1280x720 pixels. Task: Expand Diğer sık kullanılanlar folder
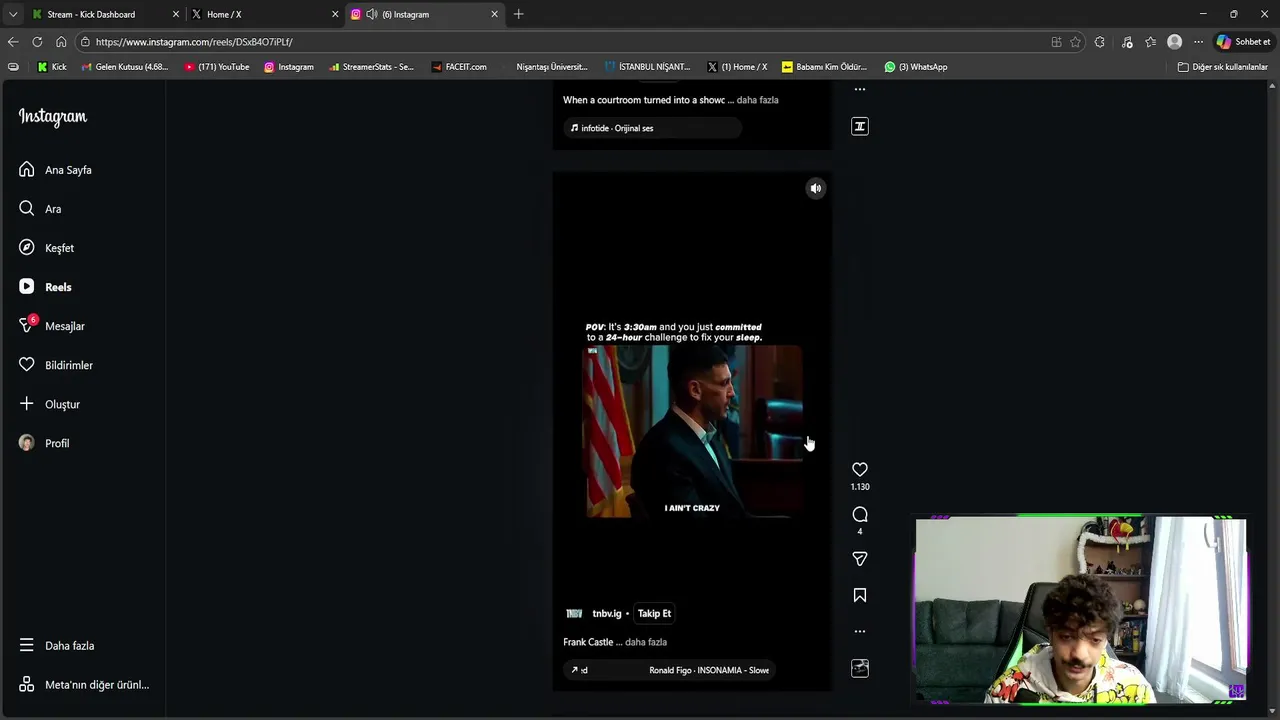click(x=1223, y=67)
